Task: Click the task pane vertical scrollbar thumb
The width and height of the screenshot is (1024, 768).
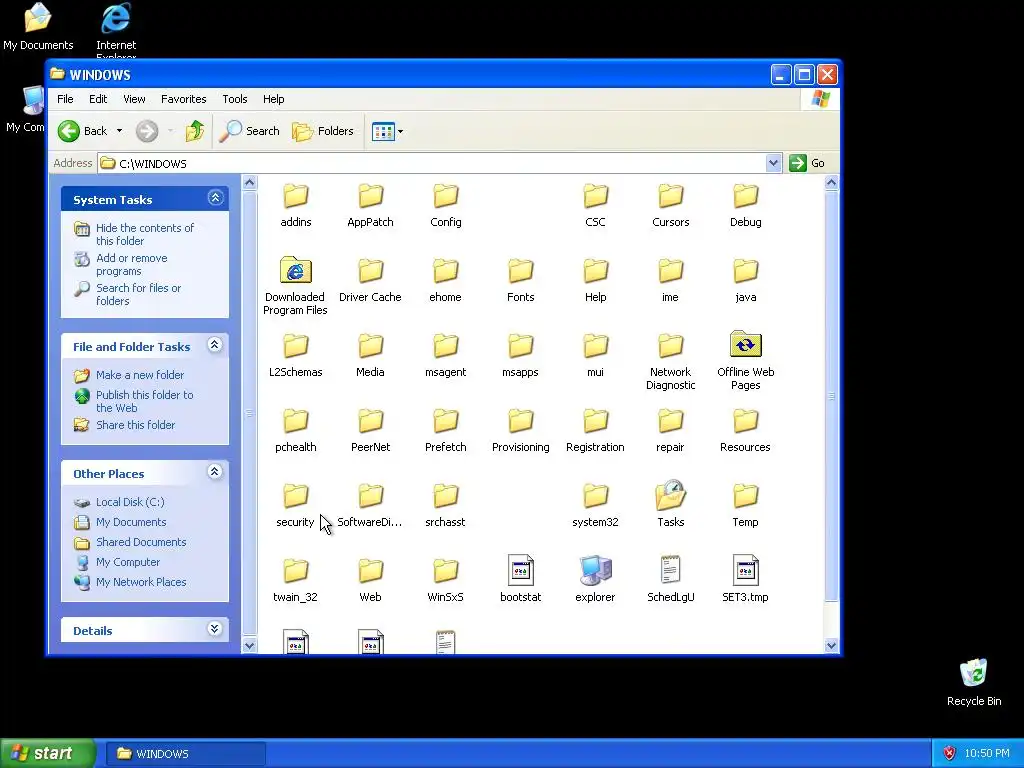Action: pos(249,413)
